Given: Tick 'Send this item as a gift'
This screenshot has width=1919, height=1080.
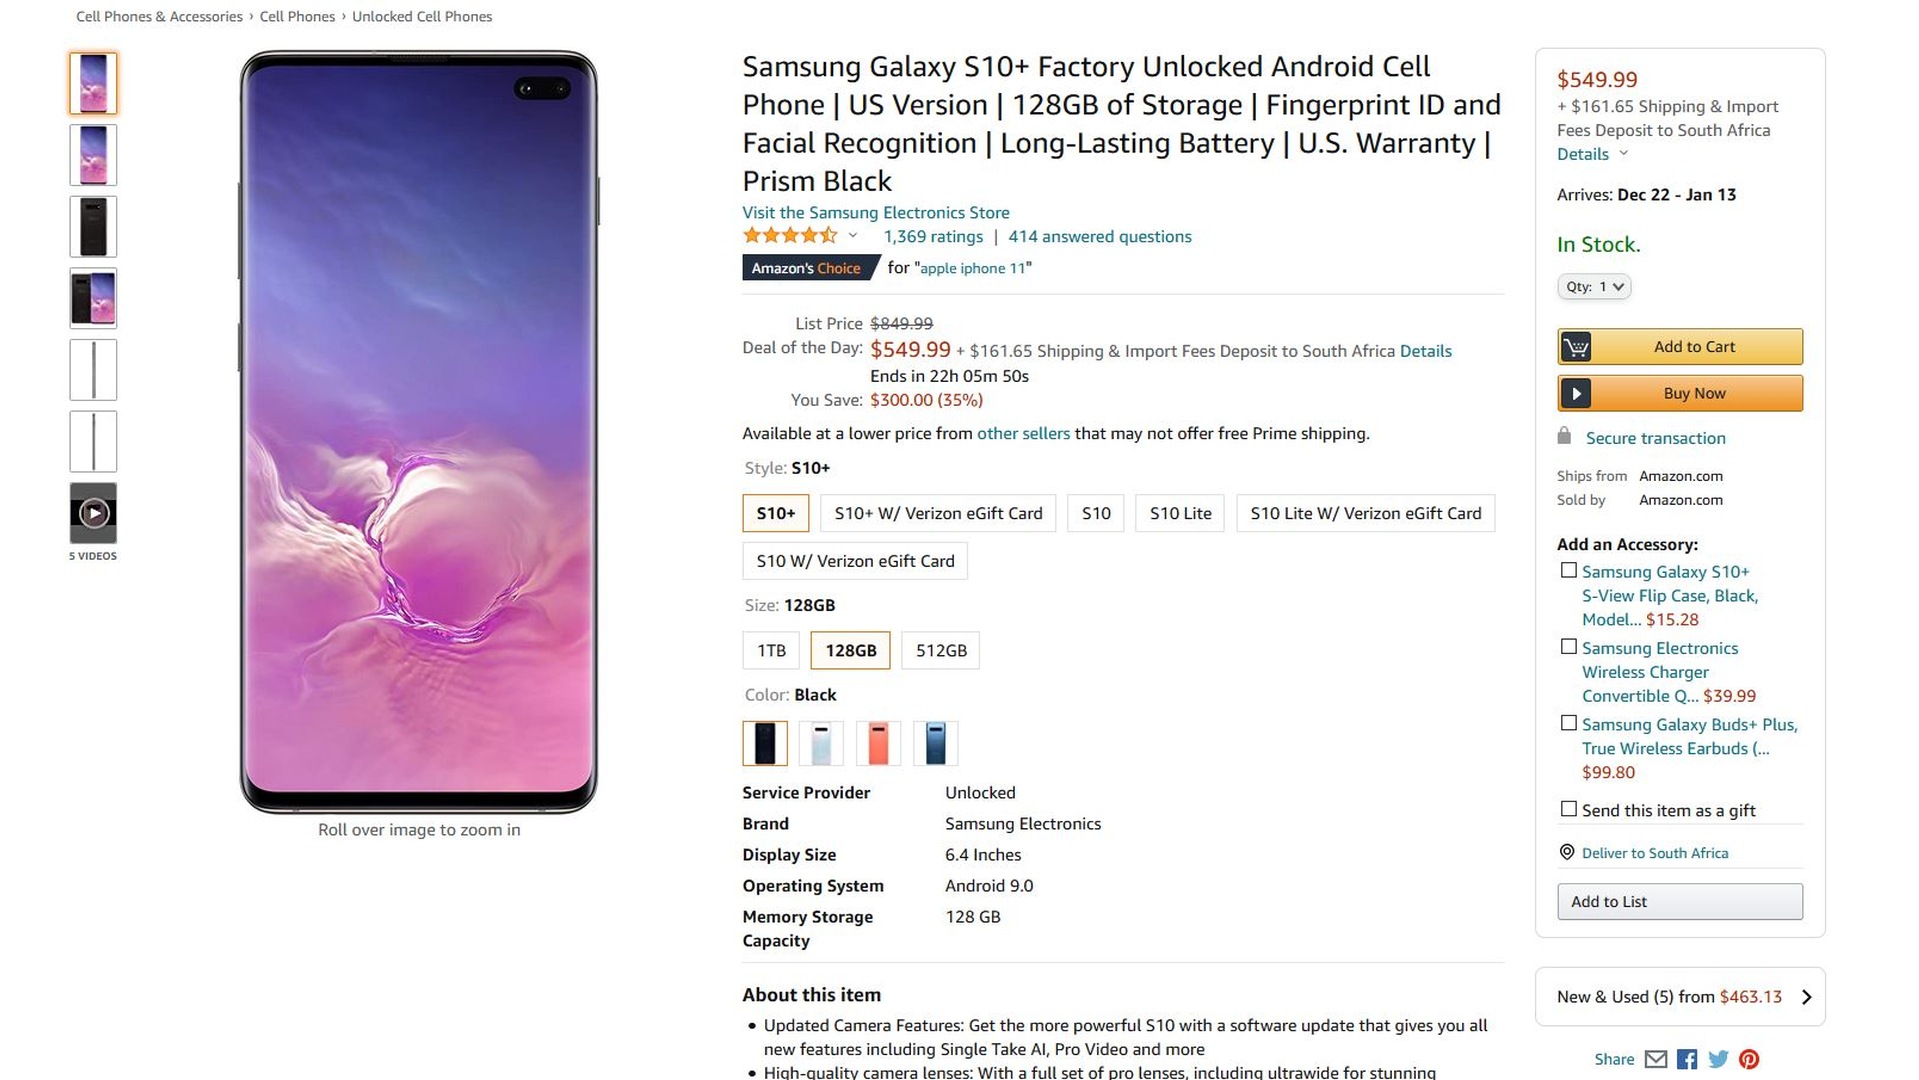Looking at the screenshot, I should pyautogui.click(x=1569, y=809).
